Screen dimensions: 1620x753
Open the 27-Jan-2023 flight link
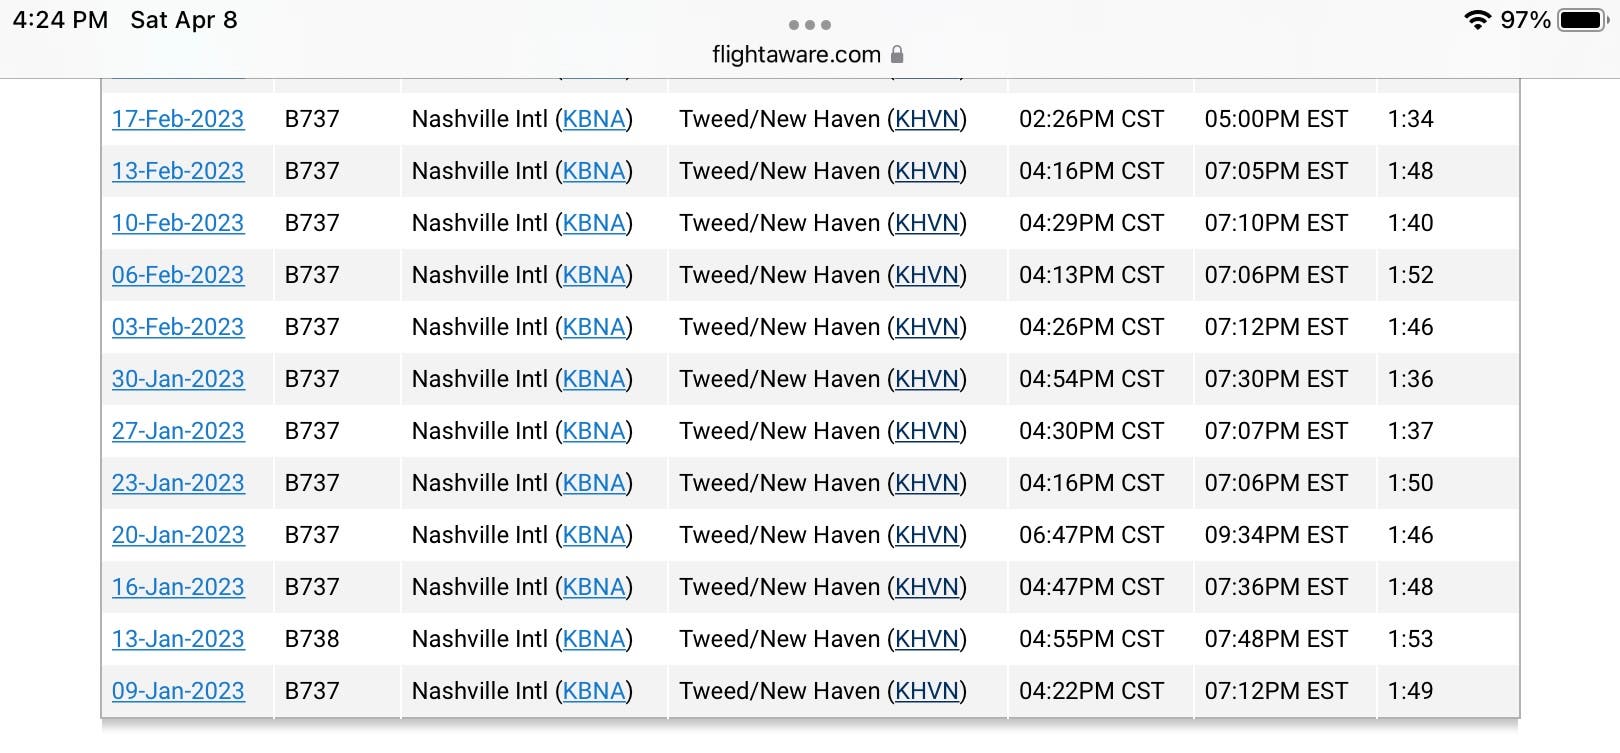[178, 431]
